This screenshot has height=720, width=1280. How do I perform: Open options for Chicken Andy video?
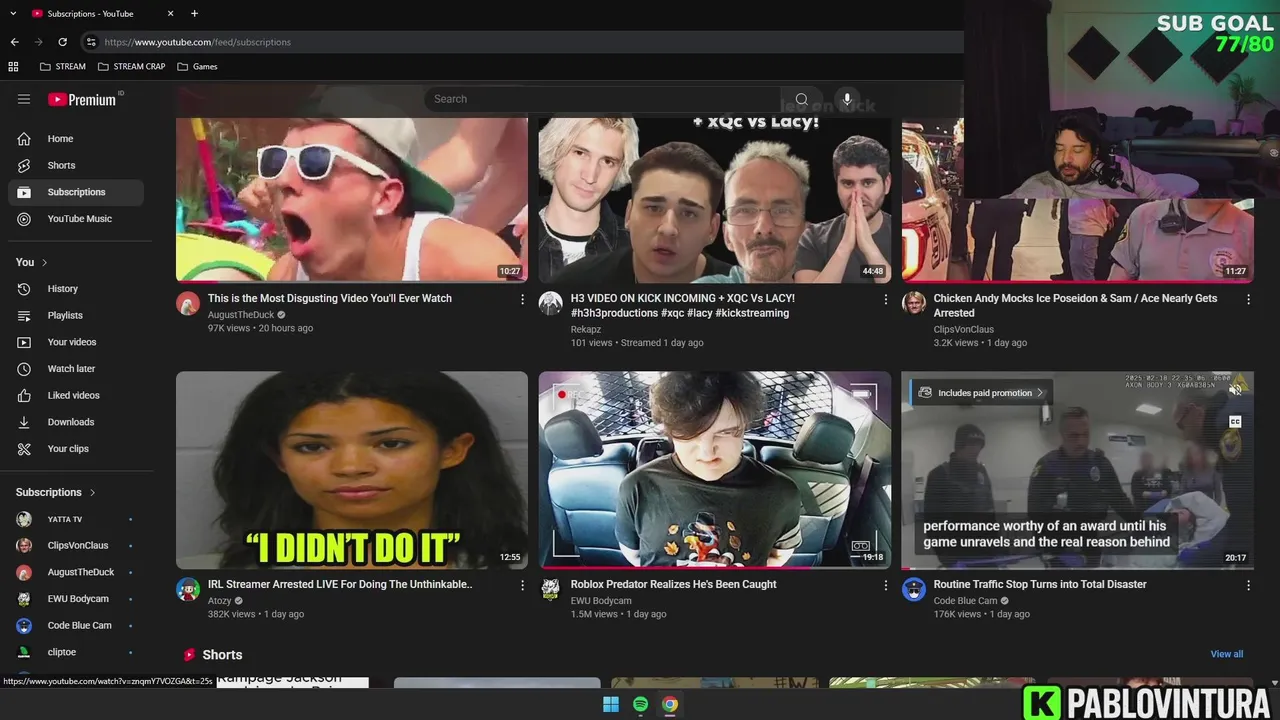[x=1248, y=299]
